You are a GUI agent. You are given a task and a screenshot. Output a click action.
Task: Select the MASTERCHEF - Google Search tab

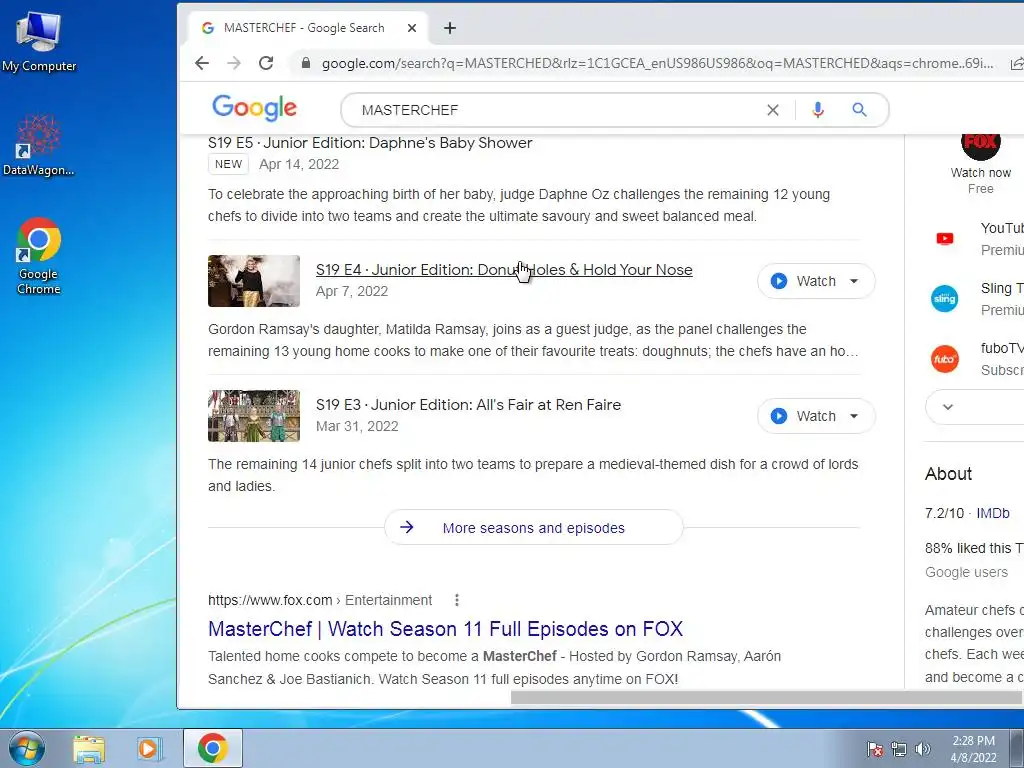(x=304, y=28)
